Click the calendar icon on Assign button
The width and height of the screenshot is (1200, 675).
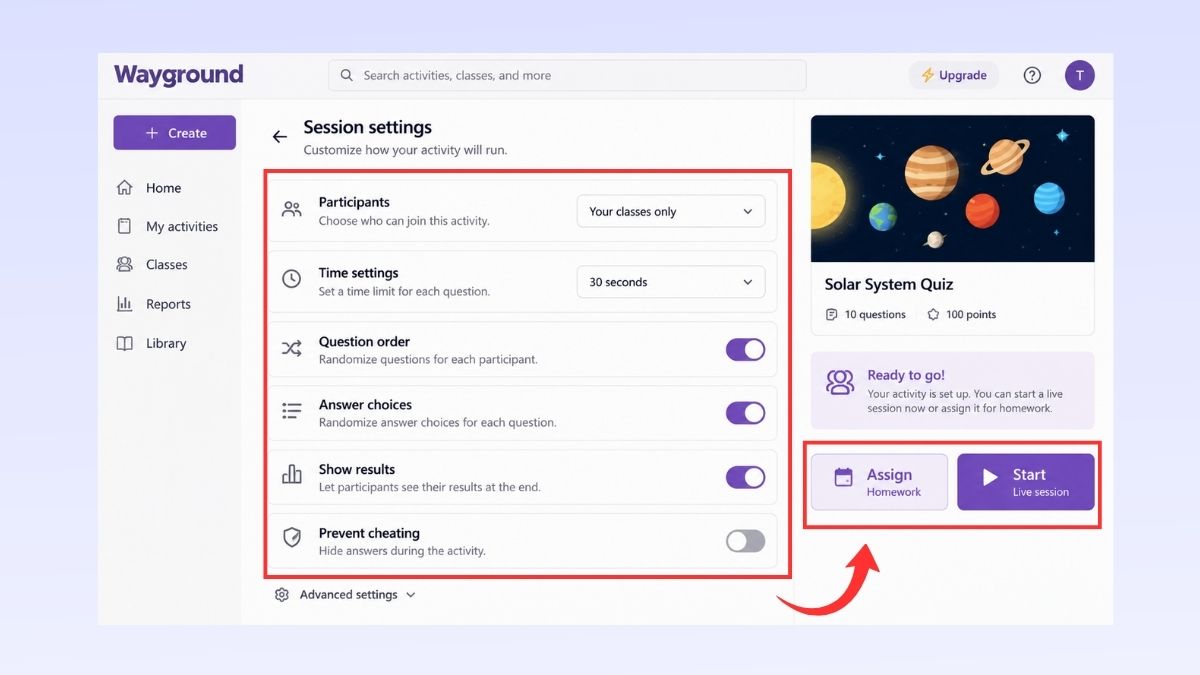click(844, 478)
